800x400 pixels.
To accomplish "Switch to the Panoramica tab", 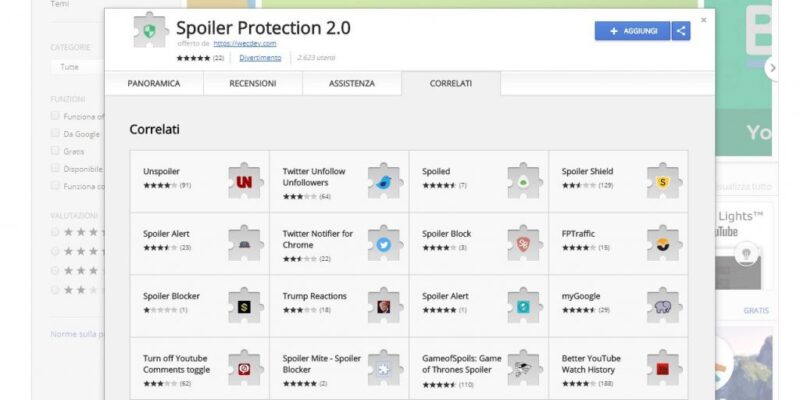I will pos(154,83).
